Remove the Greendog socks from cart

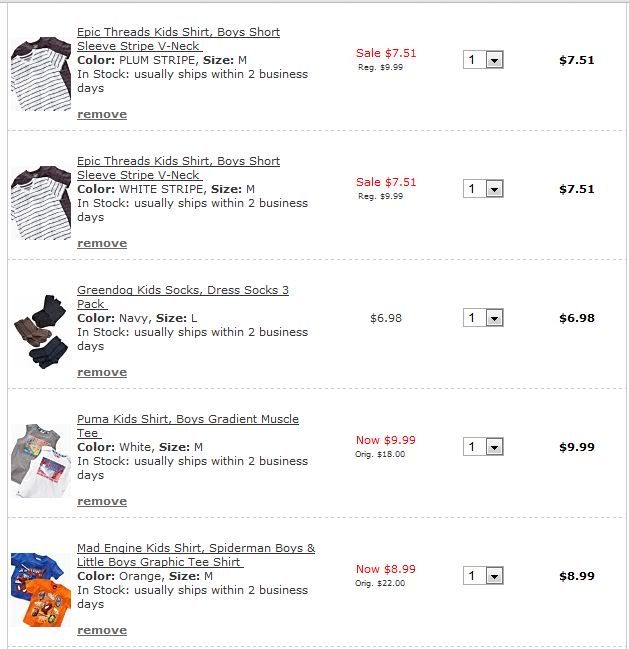102,372
